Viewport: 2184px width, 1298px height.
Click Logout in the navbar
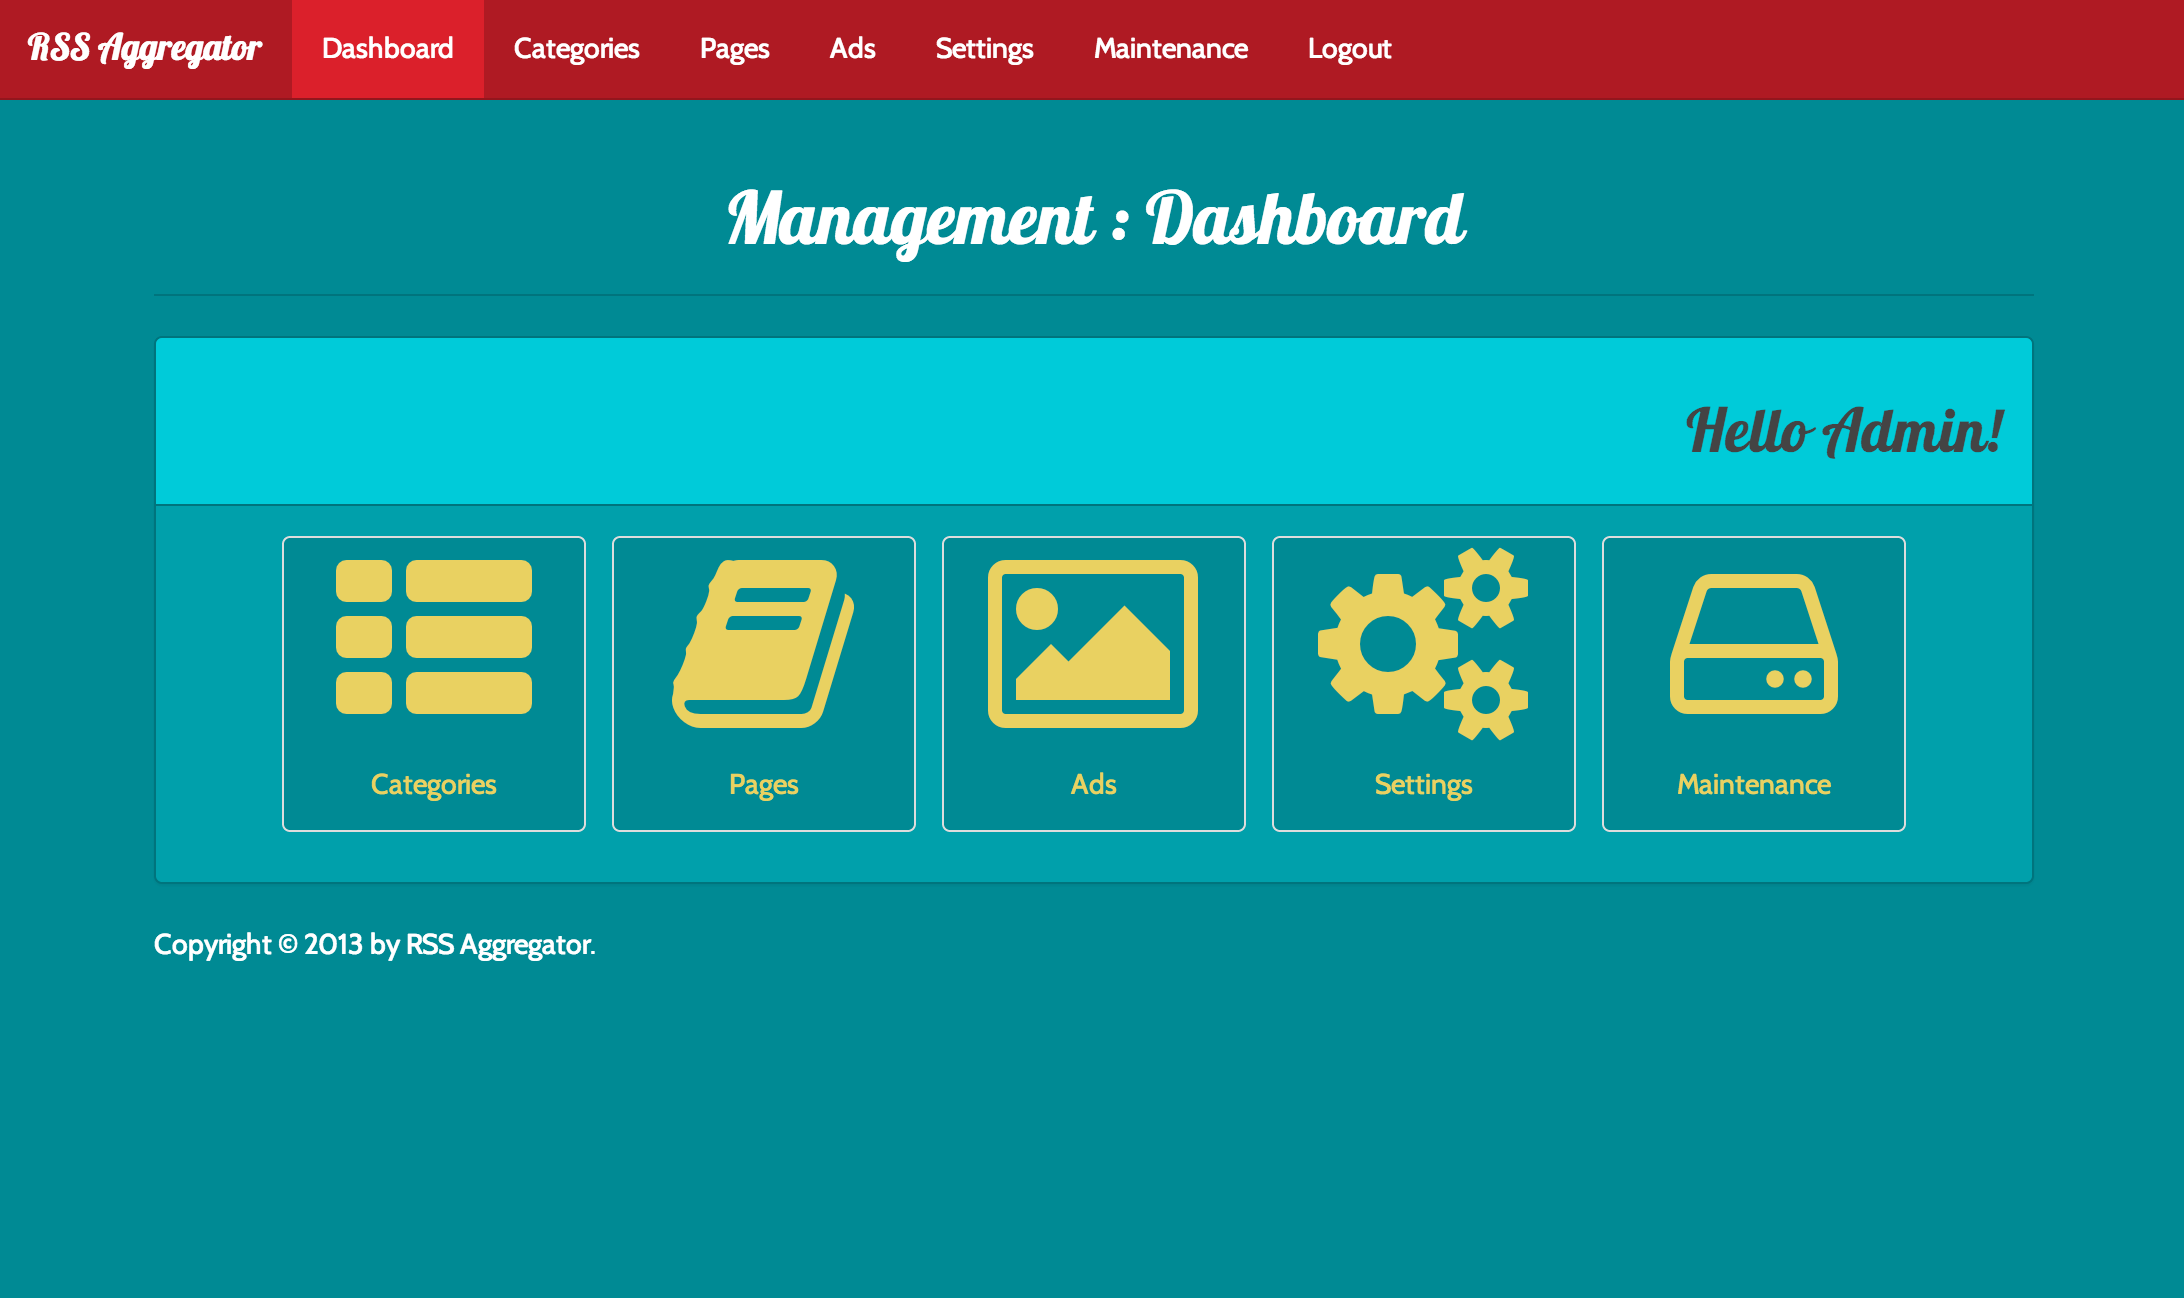pos(1349,49)
